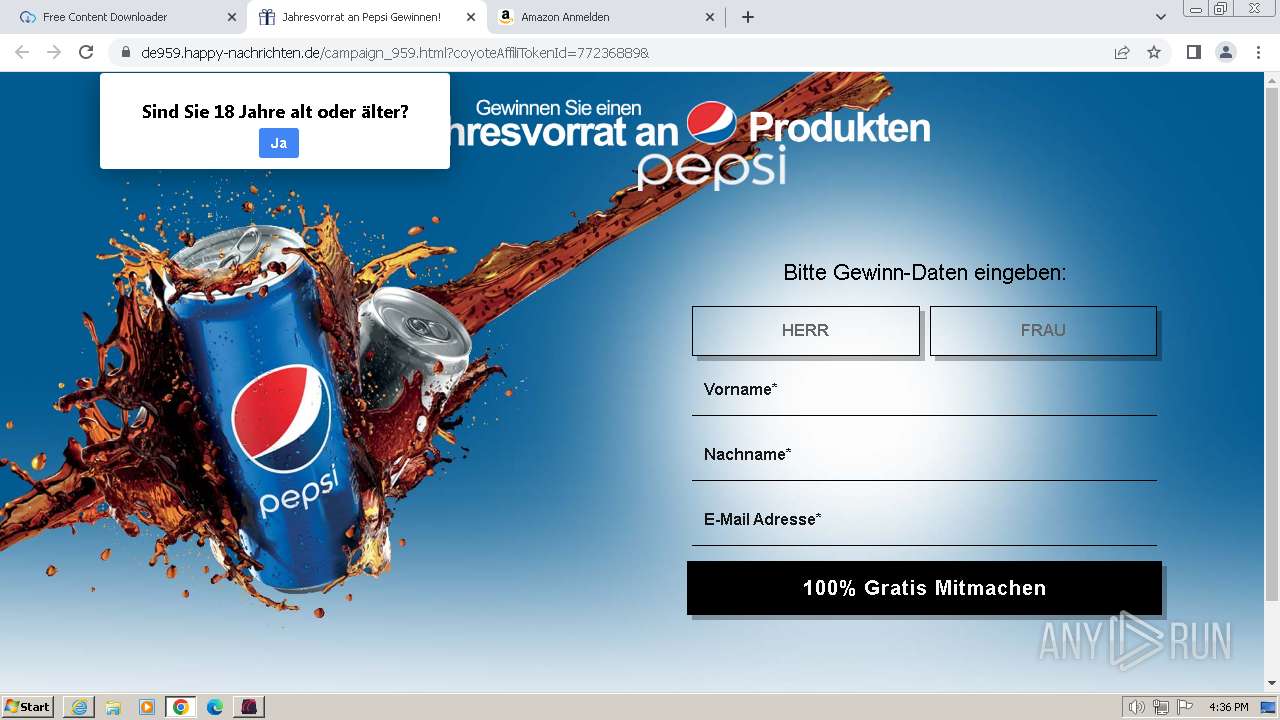Click the show desktop icon in tray
The image size is (1280, 720).
click(x=1268, y=707)
